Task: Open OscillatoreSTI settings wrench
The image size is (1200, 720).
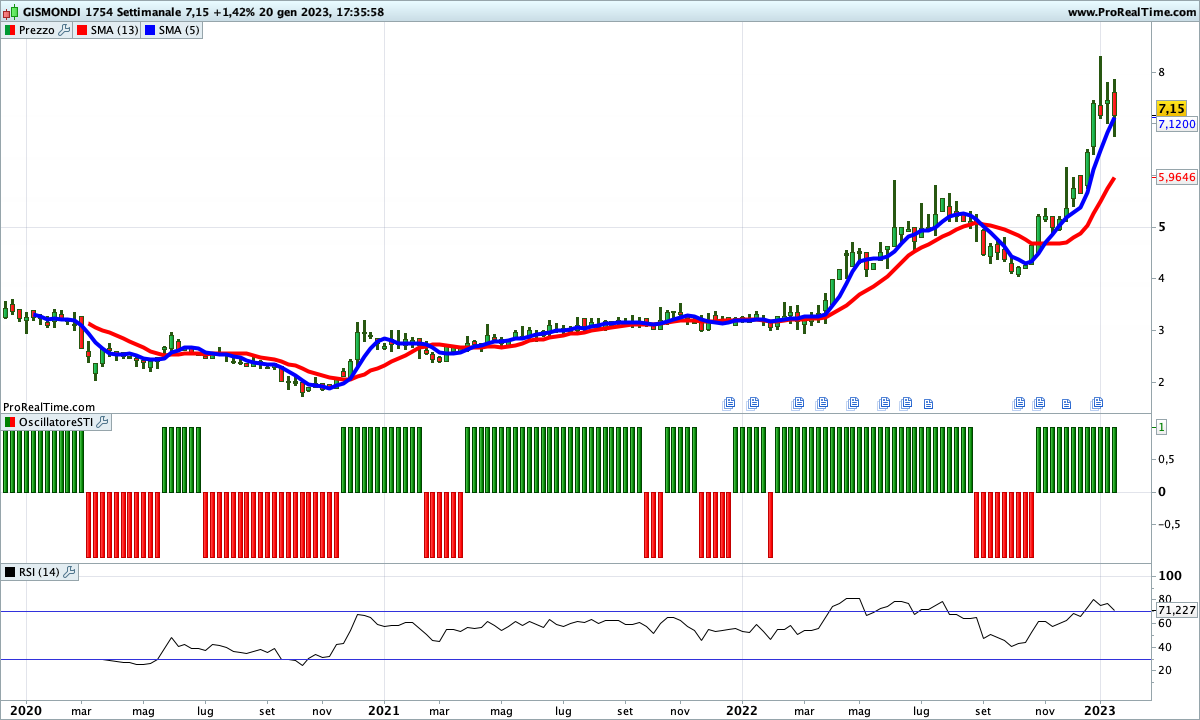Action: coord(102,423)
